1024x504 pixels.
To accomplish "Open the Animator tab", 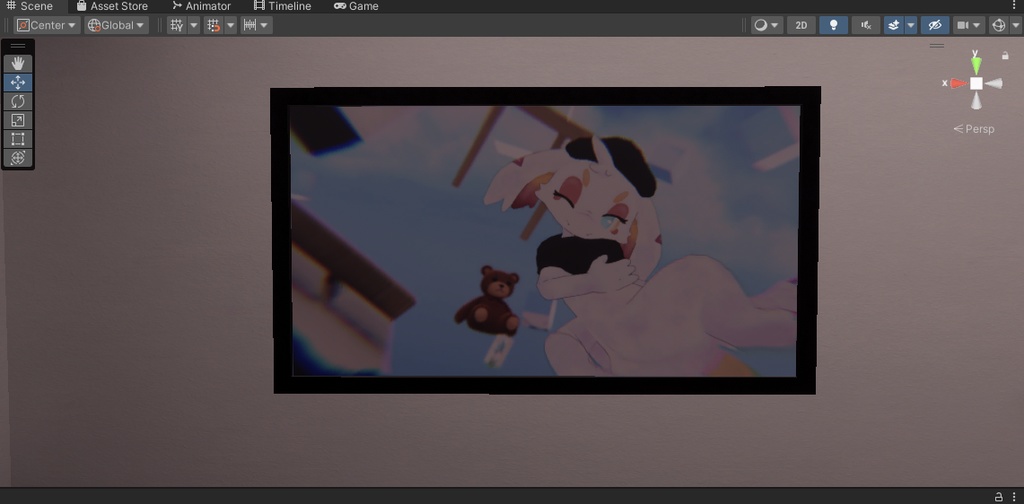I will click(x=202, y=7).
